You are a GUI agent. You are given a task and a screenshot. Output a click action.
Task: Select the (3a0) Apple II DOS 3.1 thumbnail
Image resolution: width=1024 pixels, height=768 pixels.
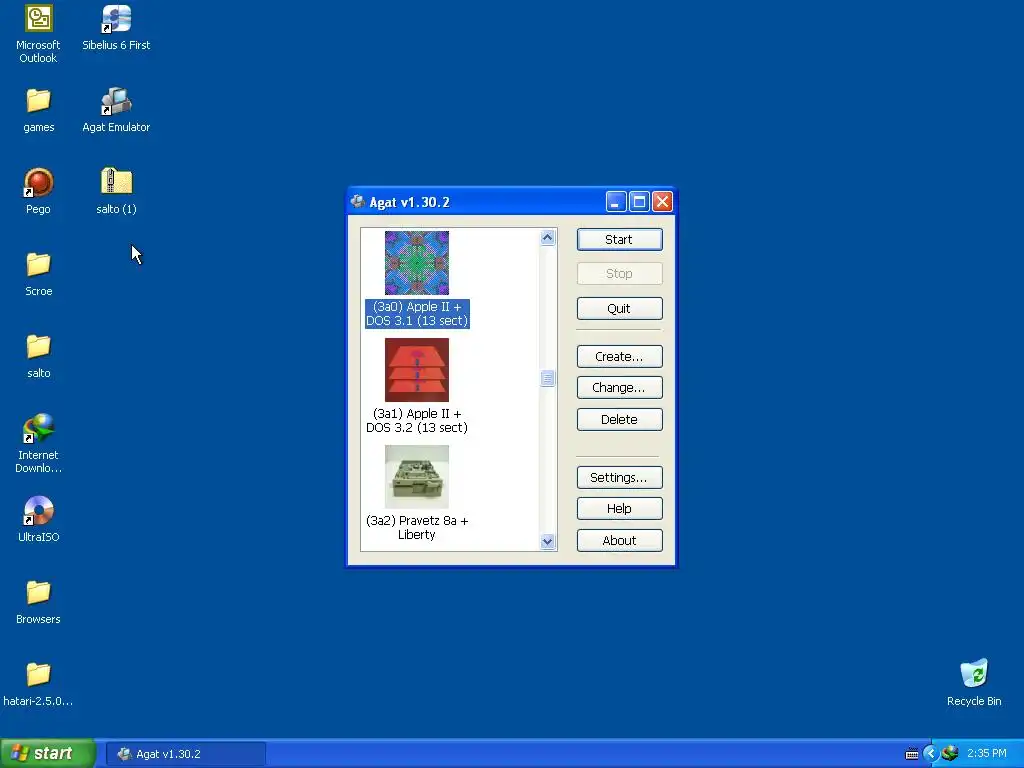click(x=417, y=263)
